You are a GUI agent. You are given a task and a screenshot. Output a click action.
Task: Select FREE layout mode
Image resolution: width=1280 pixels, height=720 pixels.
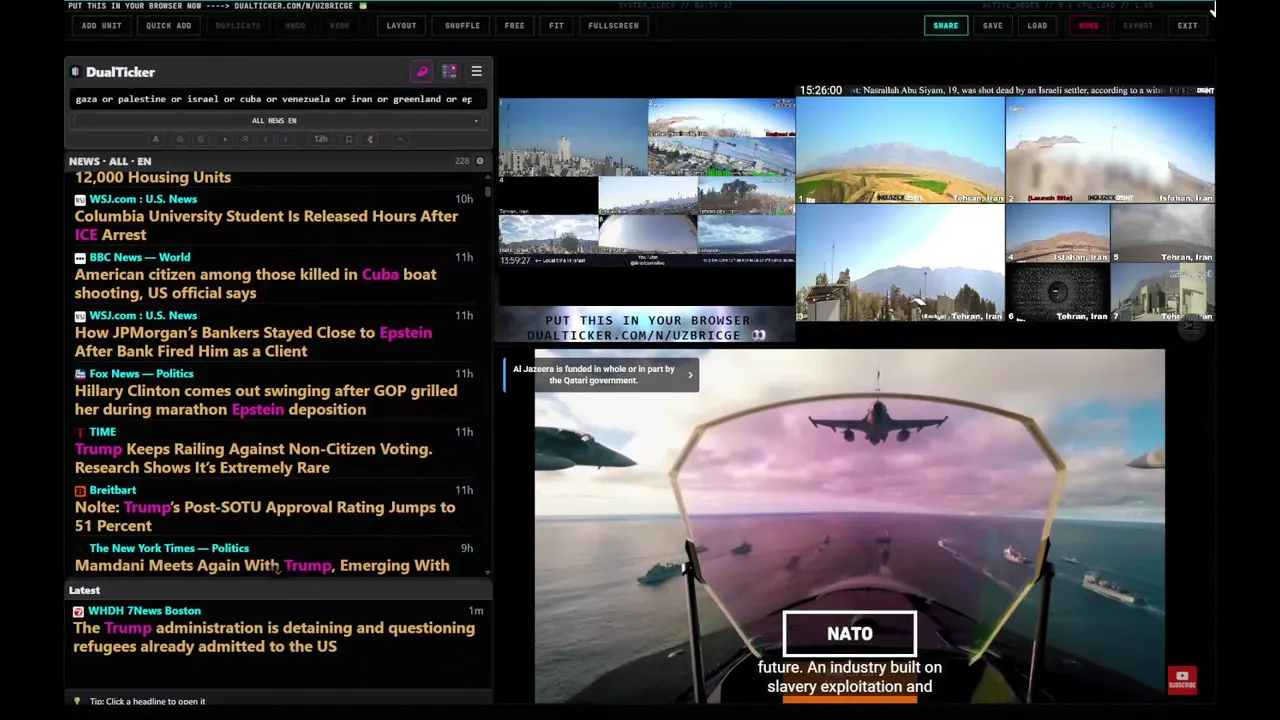pos(515,26)
